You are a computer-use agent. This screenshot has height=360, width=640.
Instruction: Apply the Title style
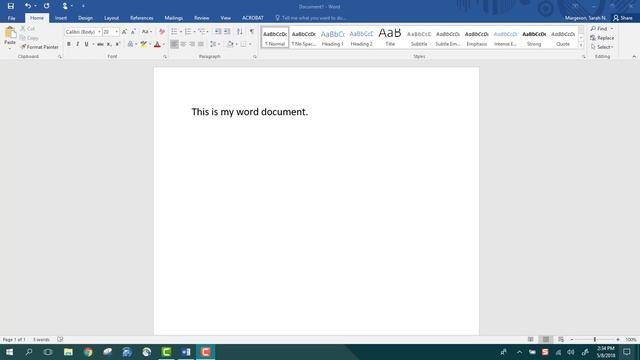click(x=390, y=38)
